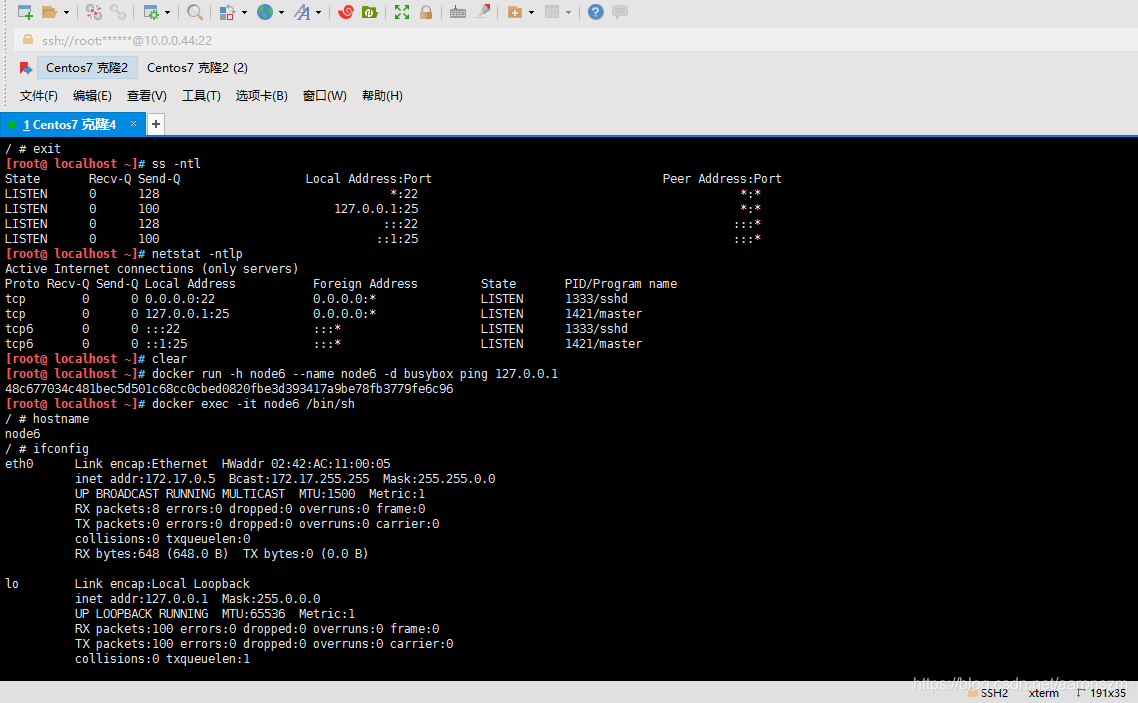The image size is (1138, 703).
Task: Open the 文件(F) menu
Action: click(x=38, y=96)
